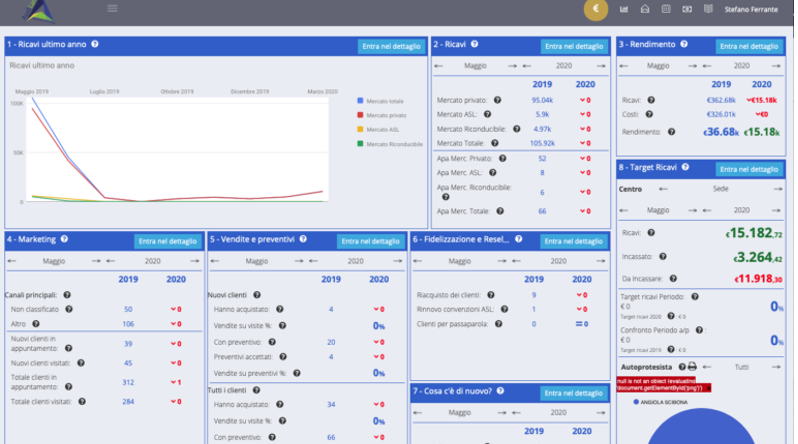Go to previous month in Marketing panel
This screenshot has width=798, height=444.
[x=12, y=261]
